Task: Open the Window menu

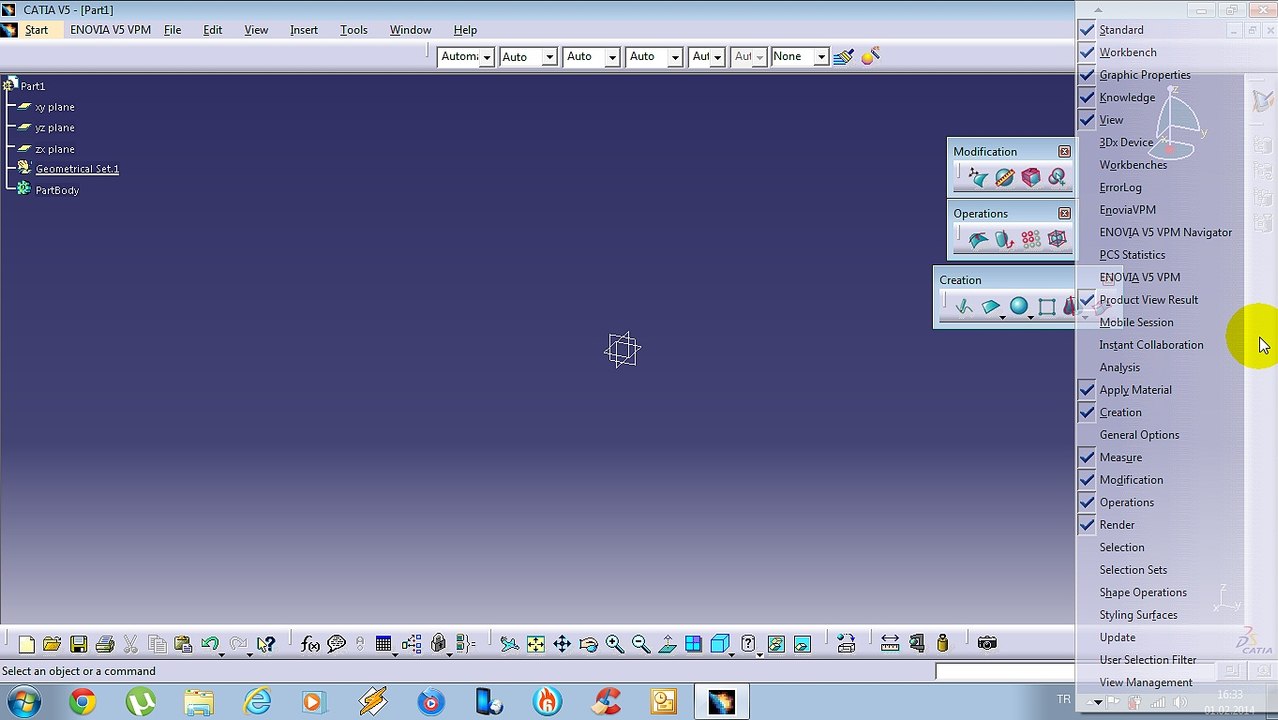Action: pyautogui.click(x=410, y=30)
